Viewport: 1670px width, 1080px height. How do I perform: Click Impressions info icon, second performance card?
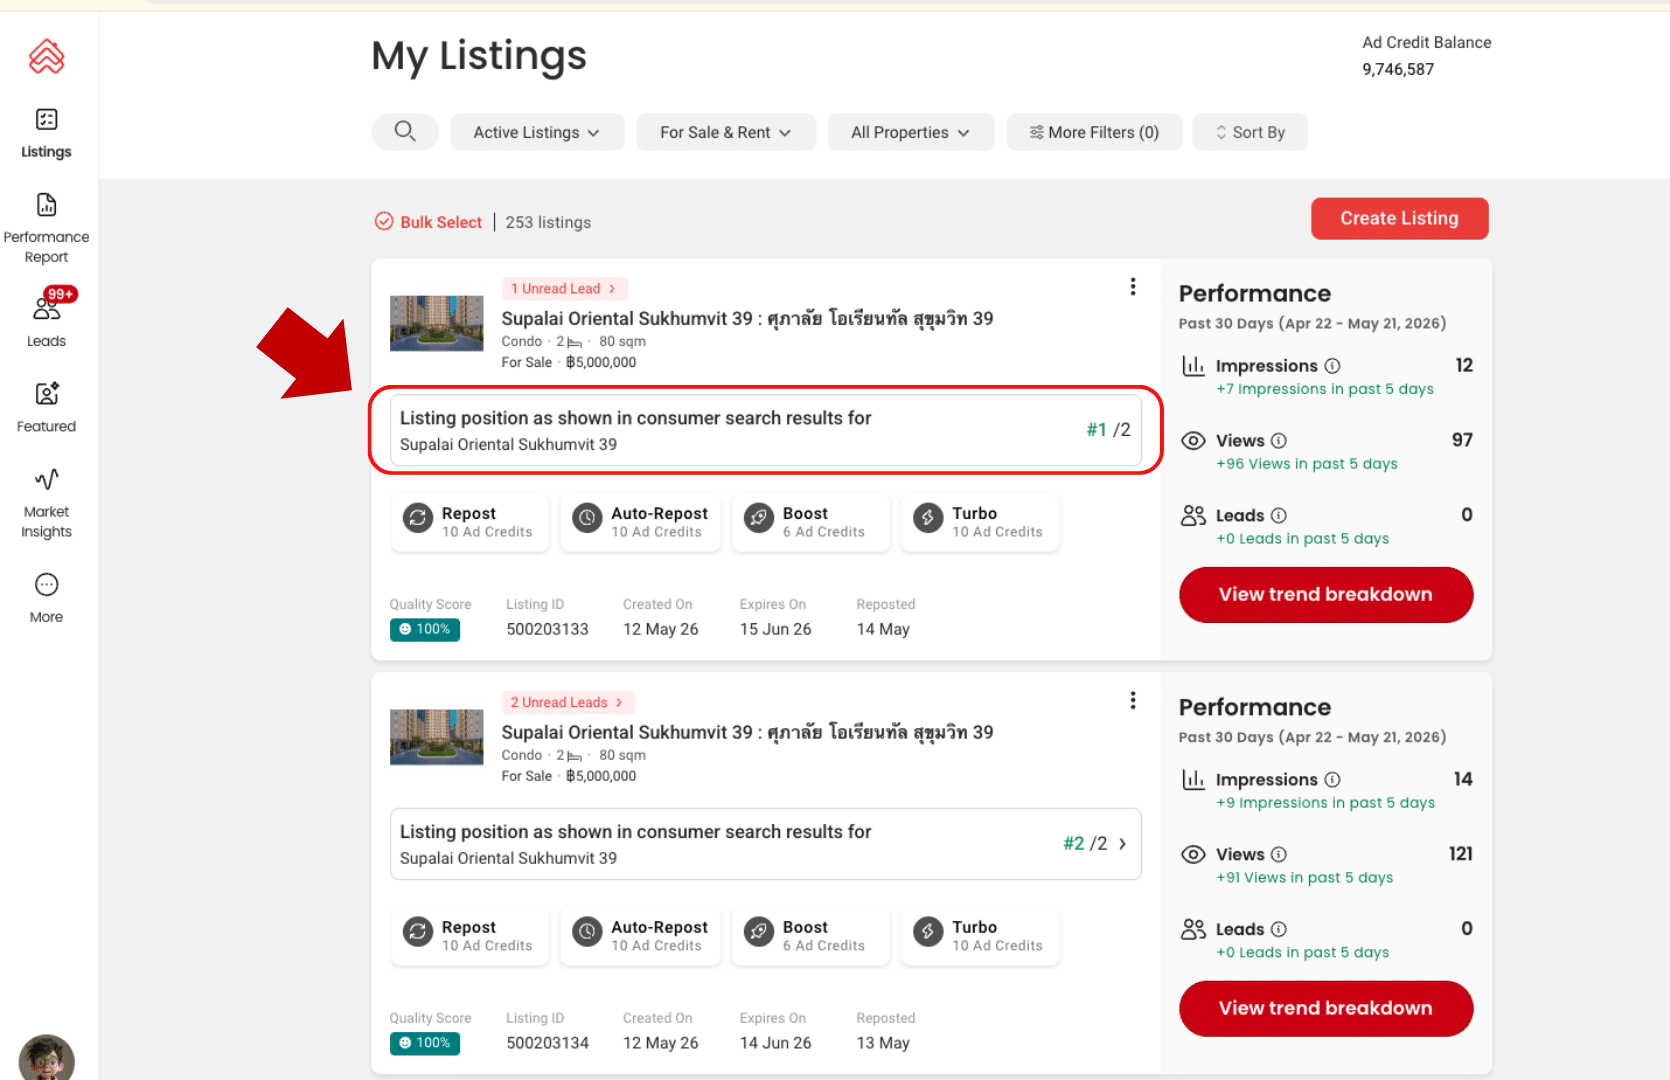point(1332,780)
